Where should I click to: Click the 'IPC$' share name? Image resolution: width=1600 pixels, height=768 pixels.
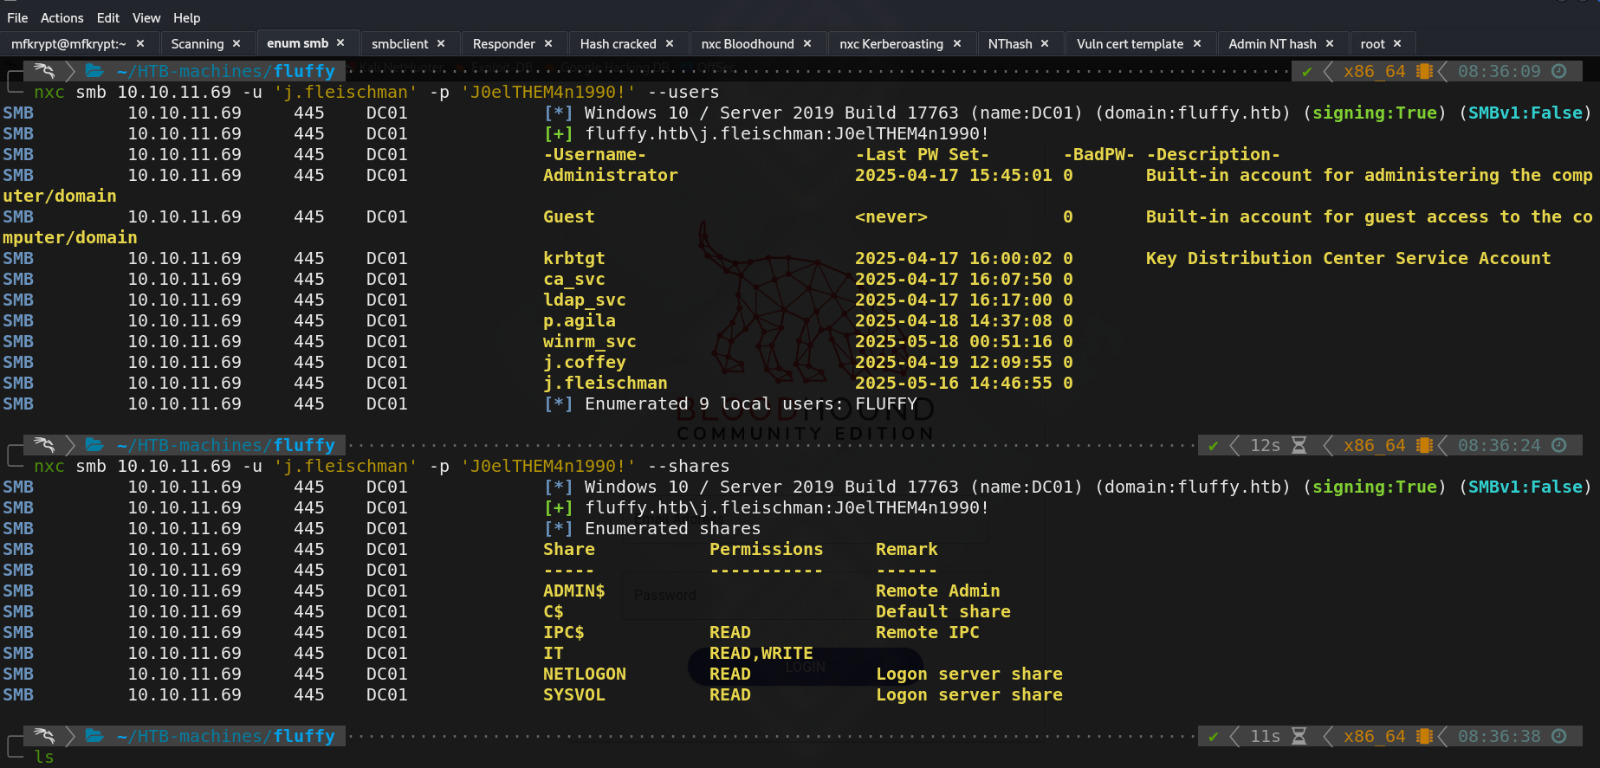(x=564, y=633)
